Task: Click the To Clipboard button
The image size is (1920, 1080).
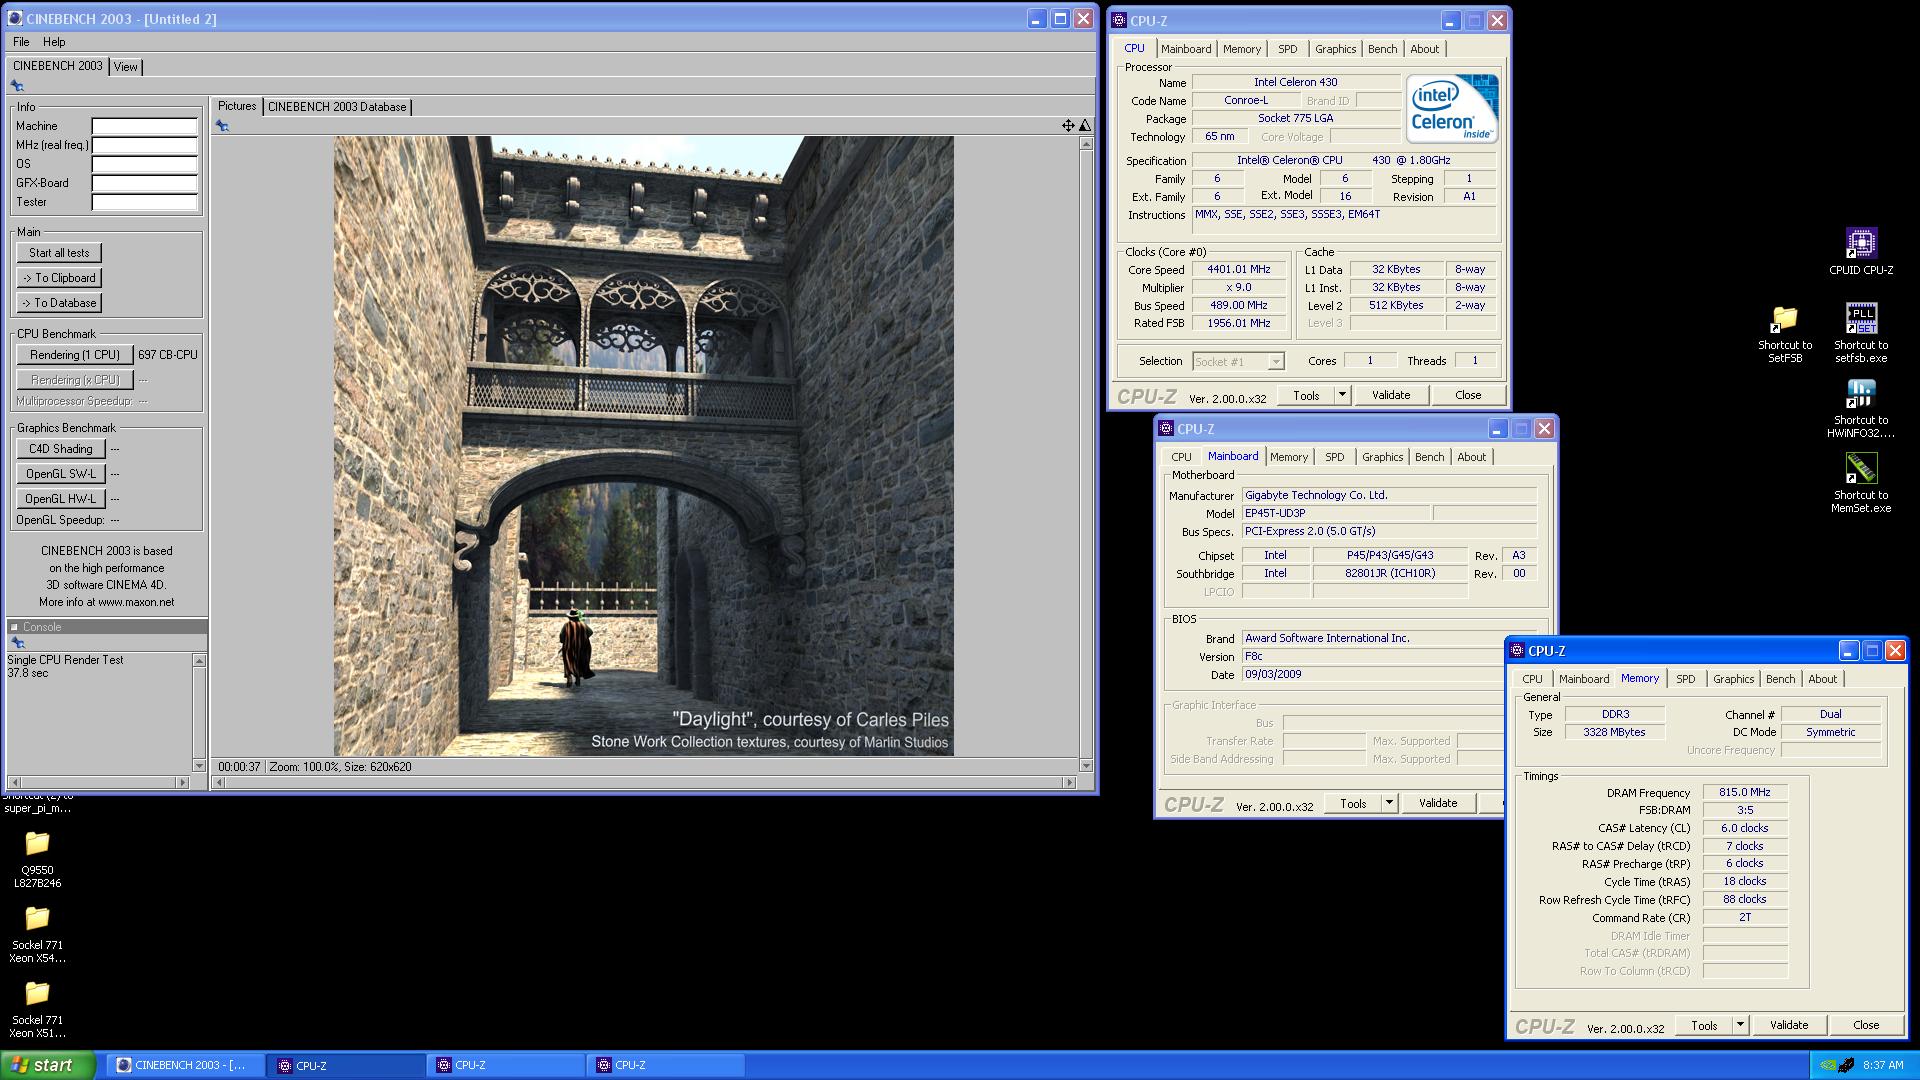Action: pos(59,278)
